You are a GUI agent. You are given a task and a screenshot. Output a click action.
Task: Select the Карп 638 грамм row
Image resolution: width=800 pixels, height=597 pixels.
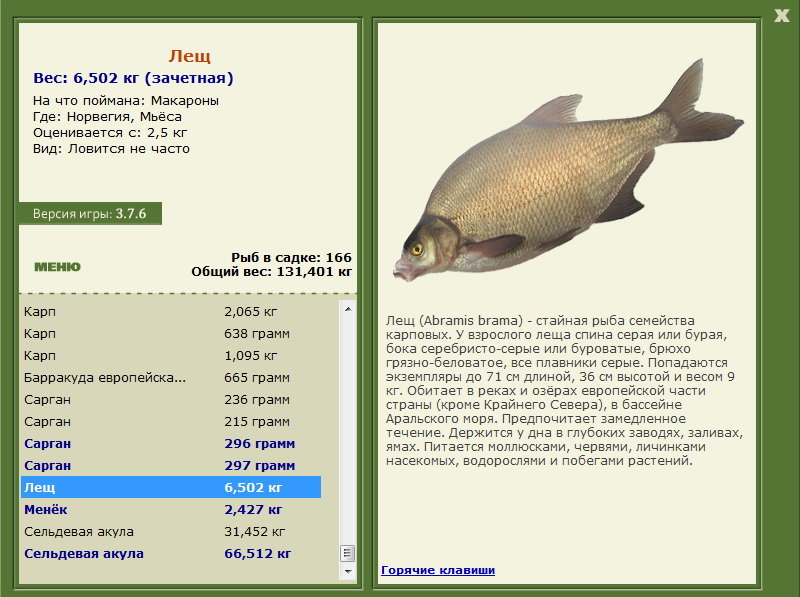(x=171, y=333)
